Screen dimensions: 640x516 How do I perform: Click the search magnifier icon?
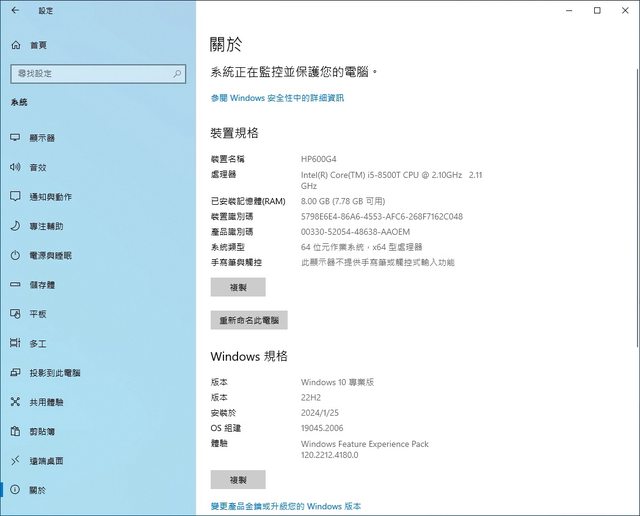coord(177,74)
